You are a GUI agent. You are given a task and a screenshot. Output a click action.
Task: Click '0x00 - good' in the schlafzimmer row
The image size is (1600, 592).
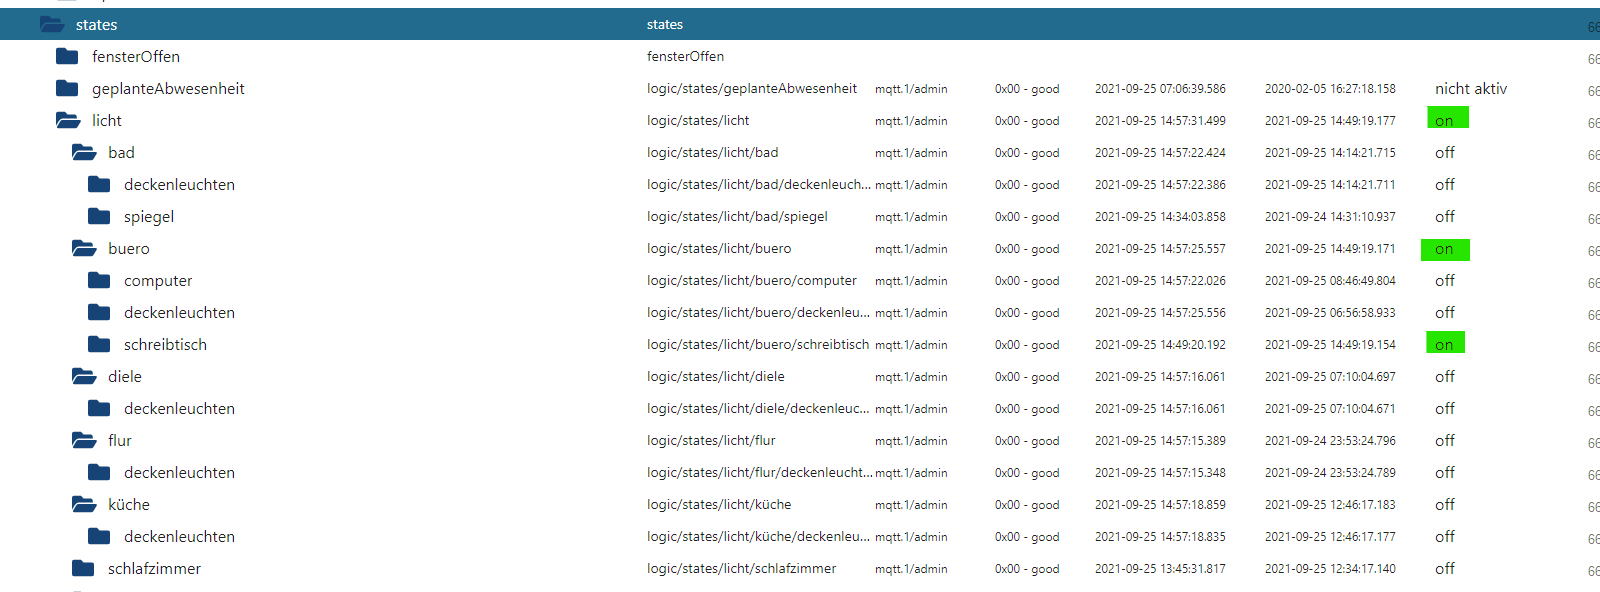tap(1027, 569)
